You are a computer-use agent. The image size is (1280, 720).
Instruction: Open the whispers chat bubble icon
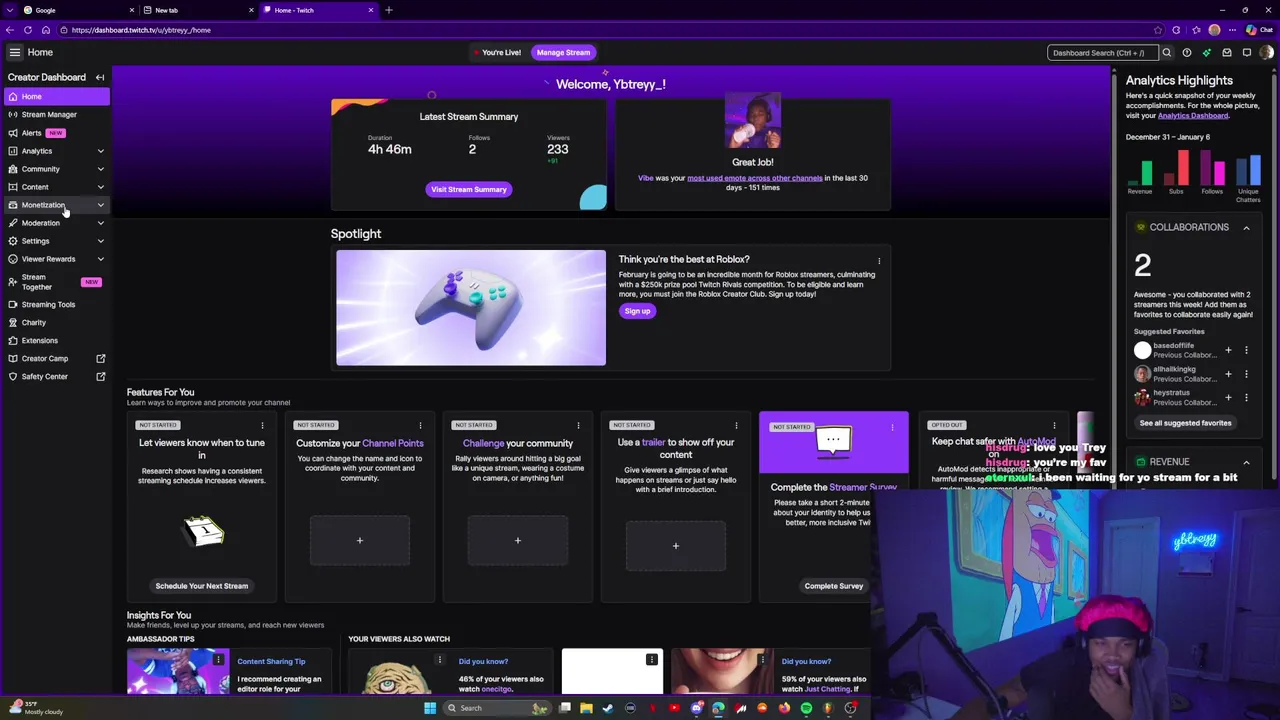tap(1247, 52)
